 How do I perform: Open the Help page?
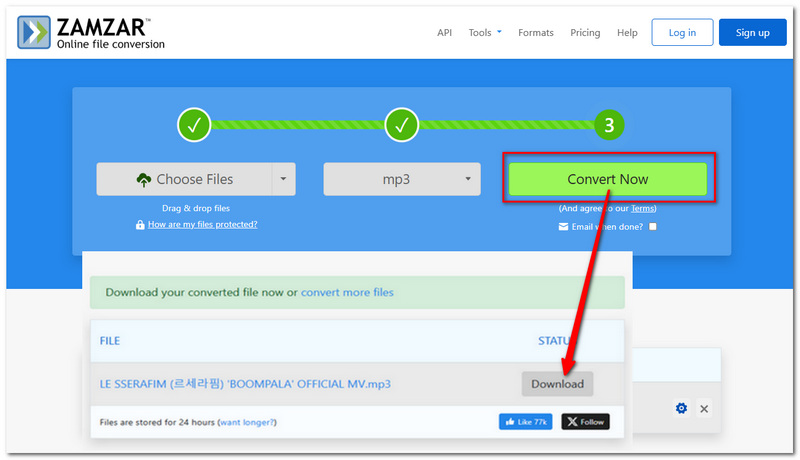pyautogui.click(x=627, y=33)
